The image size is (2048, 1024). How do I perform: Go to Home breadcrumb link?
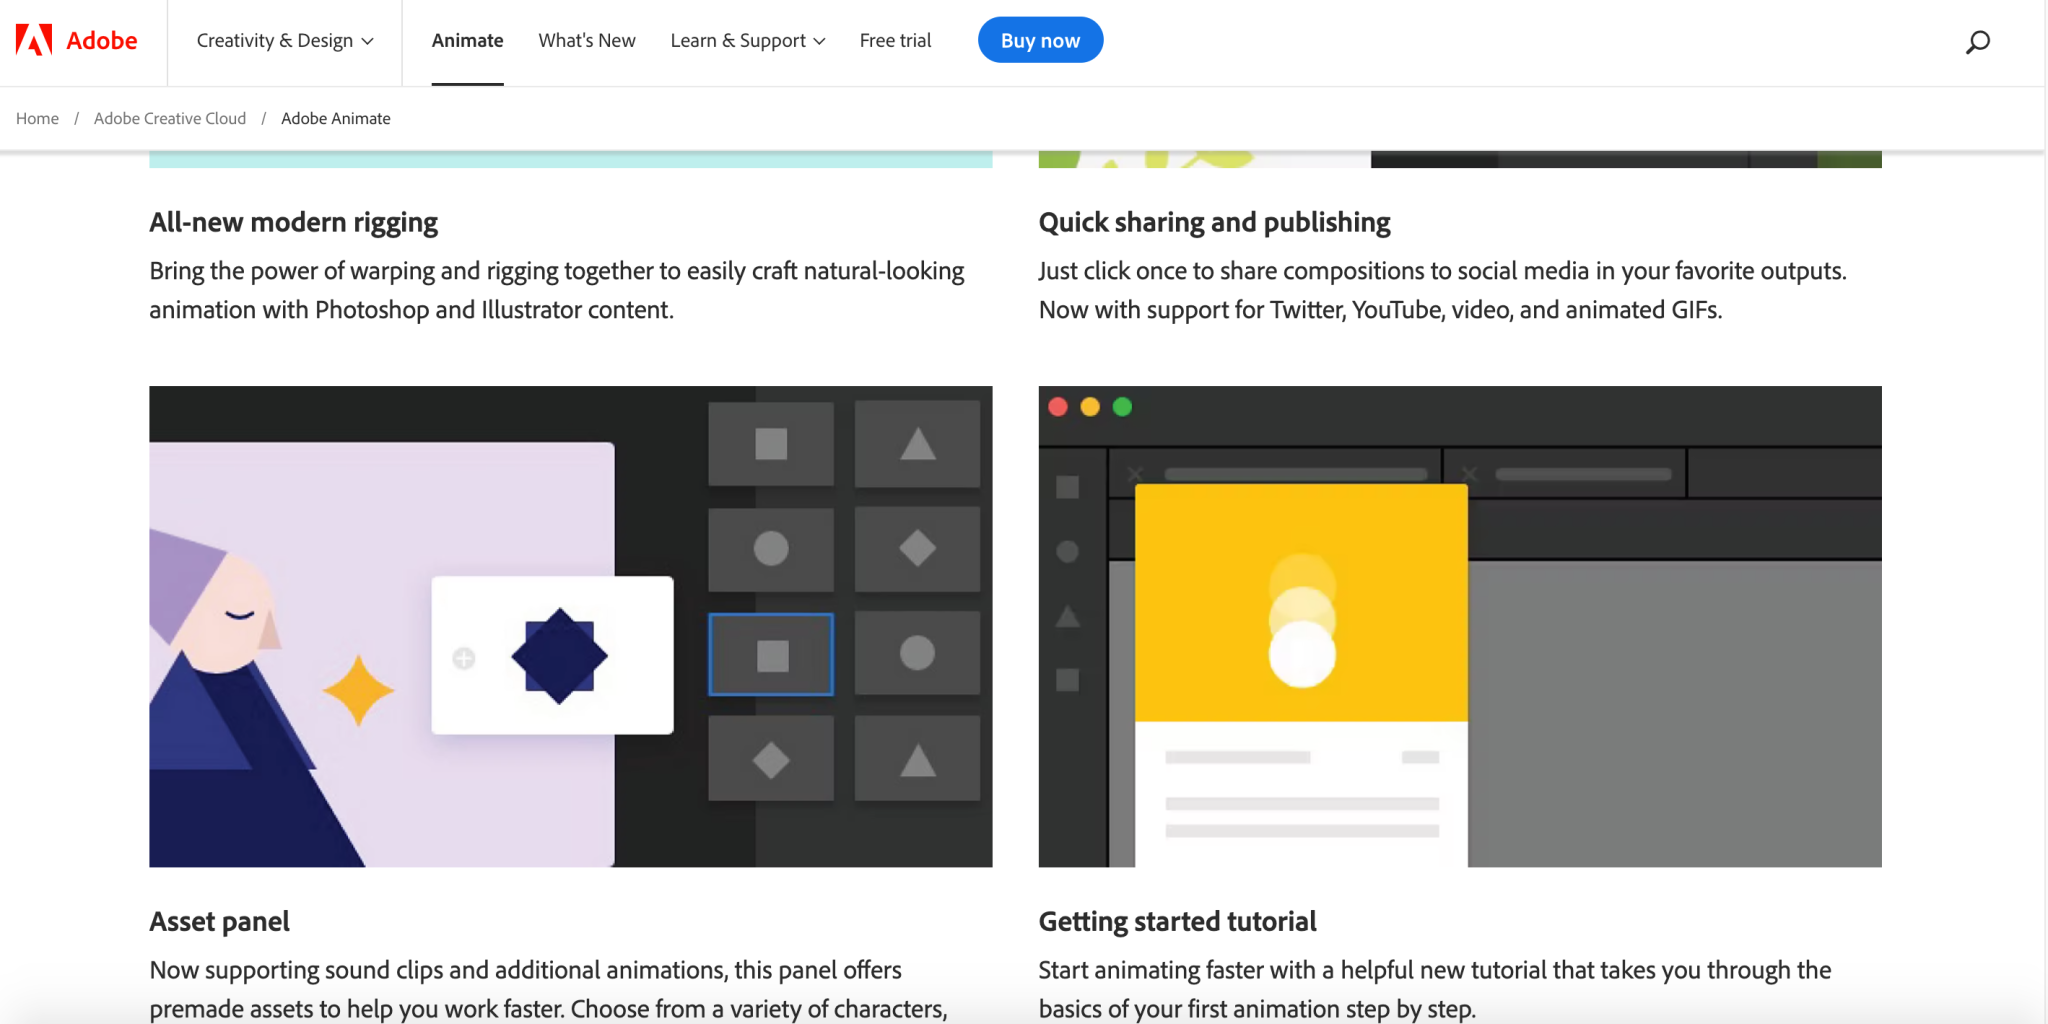point(37,118)
